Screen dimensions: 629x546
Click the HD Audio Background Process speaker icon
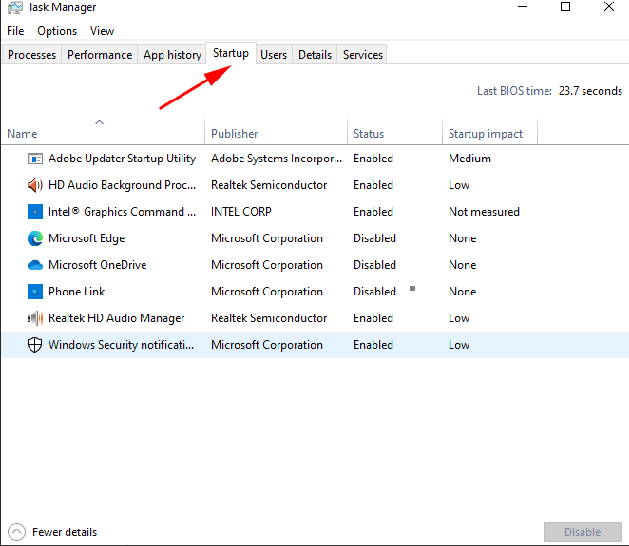point(35,185)
